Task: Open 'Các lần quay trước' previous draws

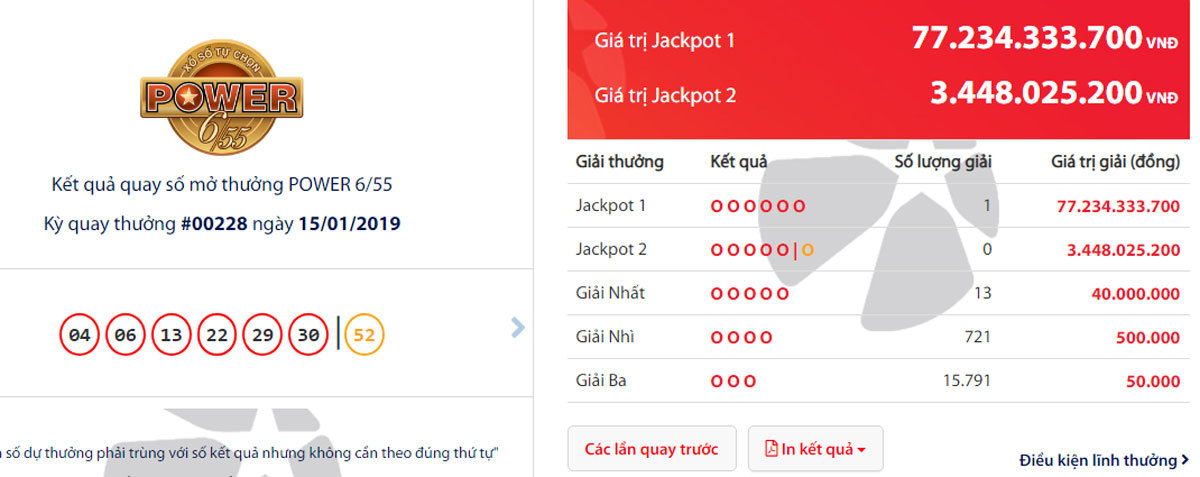Action: (651, 449)
